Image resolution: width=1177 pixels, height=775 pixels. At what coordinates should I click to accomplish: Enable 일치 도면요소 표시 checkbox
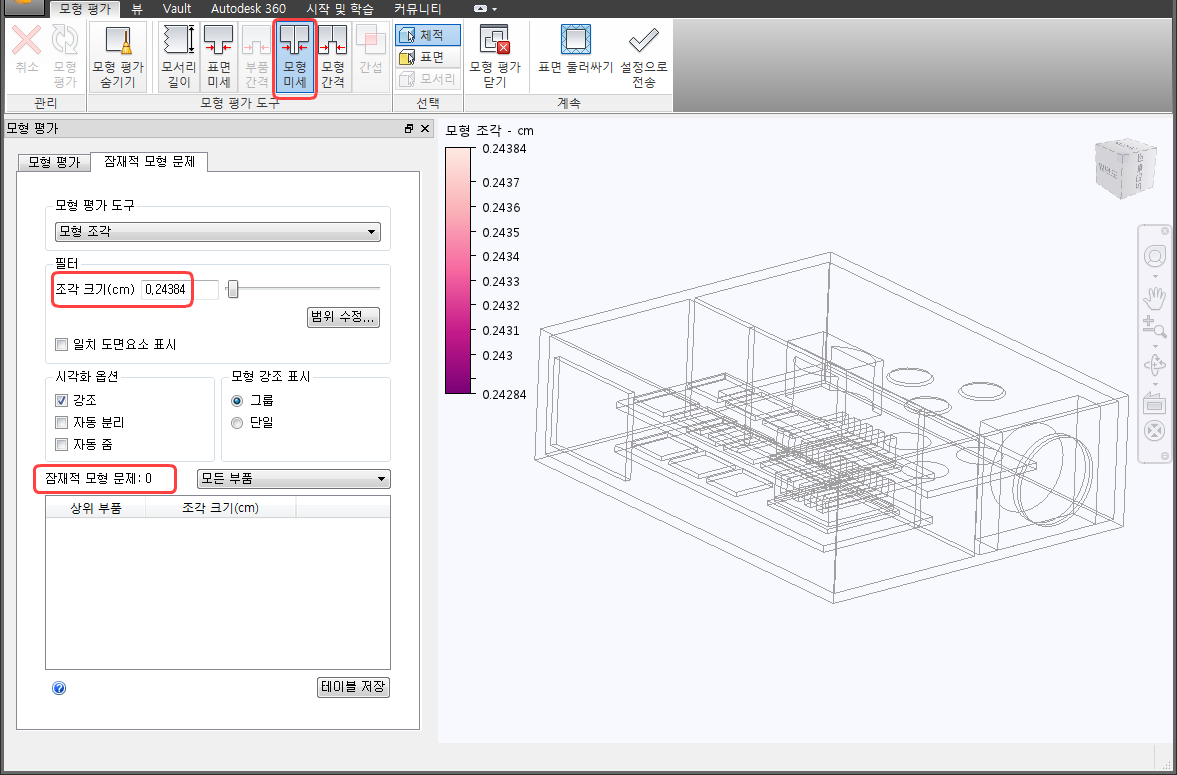point(62,345)
